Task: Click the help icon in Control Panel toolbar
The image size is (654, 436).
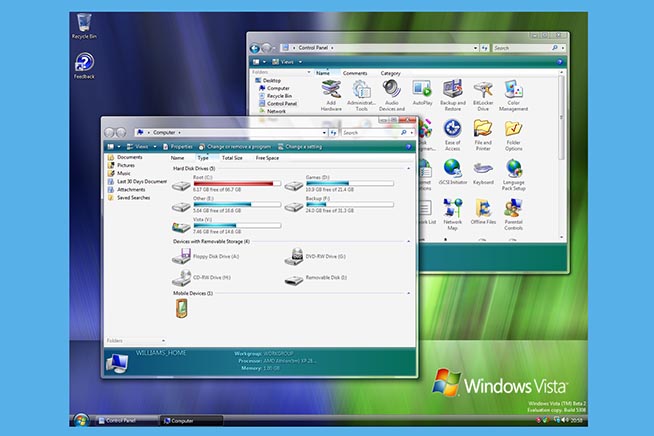Action: (559, 62)
